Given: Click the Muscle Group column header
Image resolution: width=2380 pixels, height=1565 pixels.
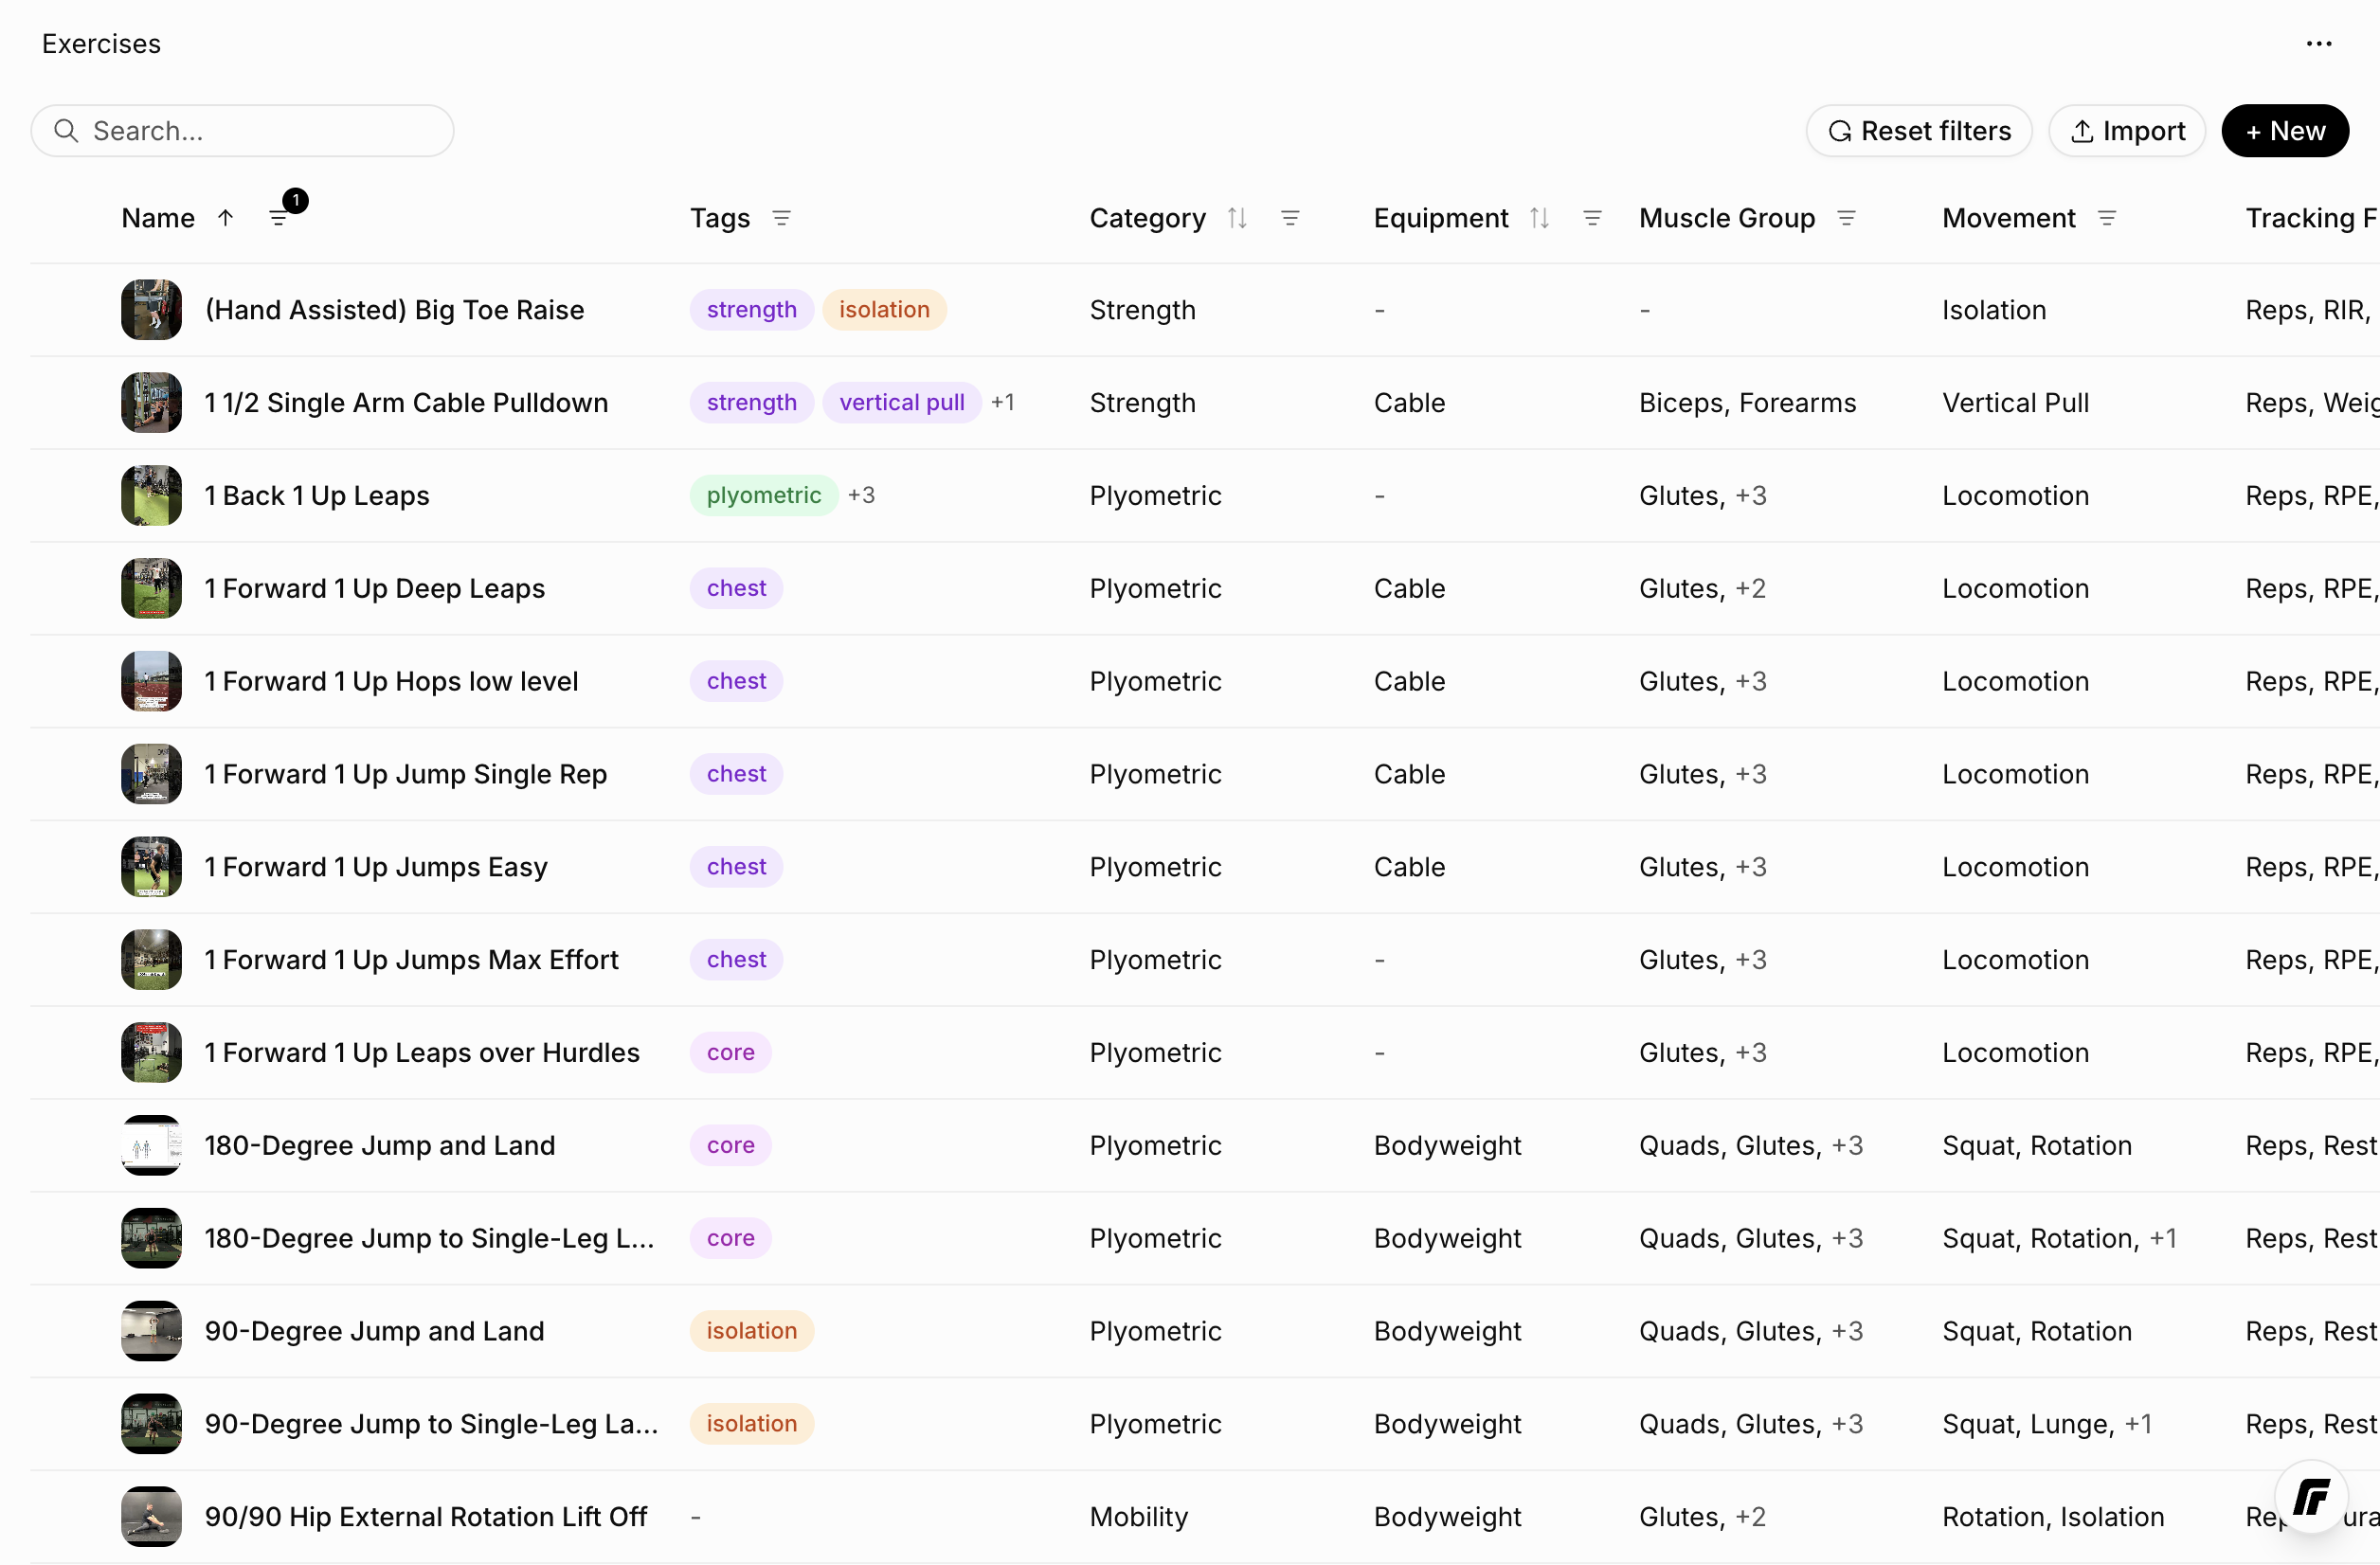Looking at the screenshot, I should (1726, 218).
